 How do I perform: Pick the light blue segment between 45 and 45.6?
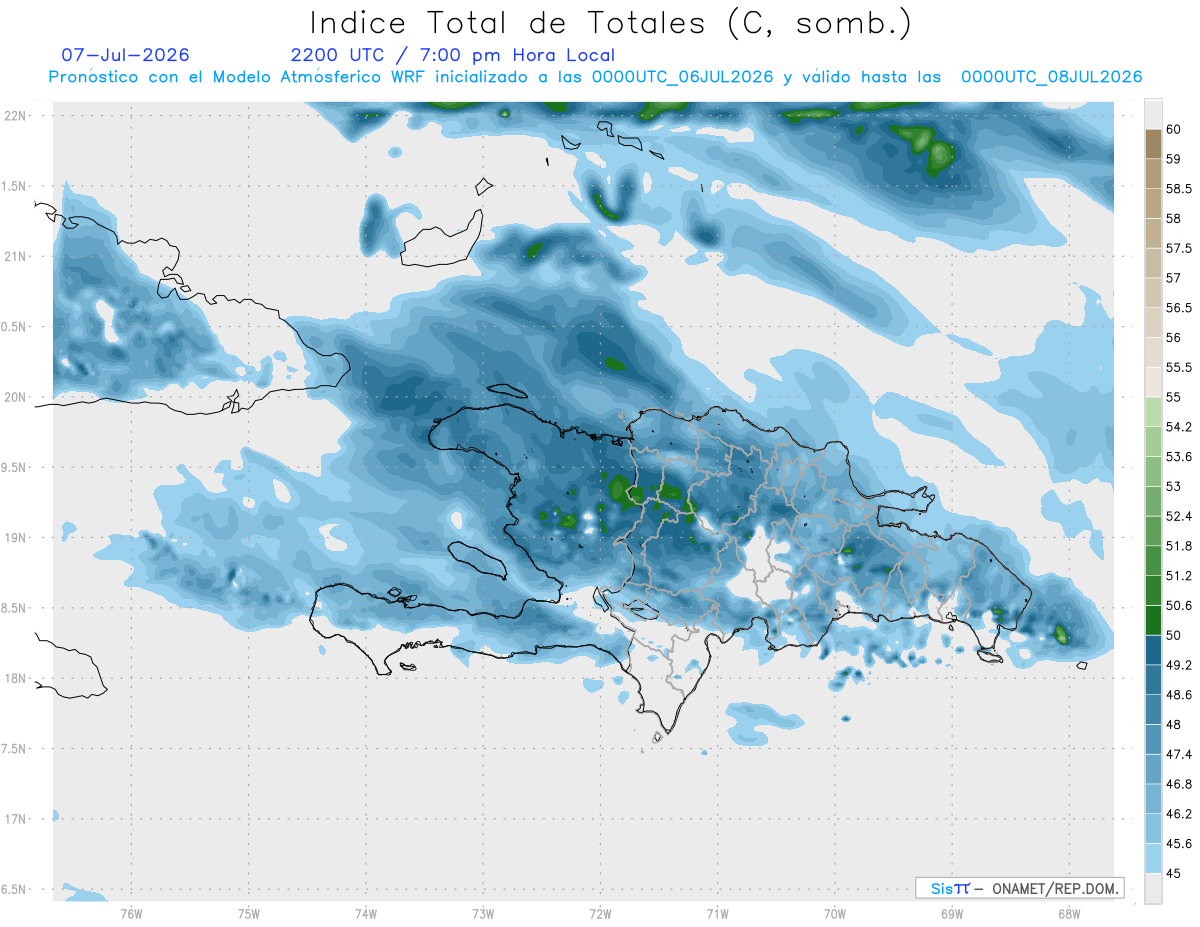tap(1153, 858)
